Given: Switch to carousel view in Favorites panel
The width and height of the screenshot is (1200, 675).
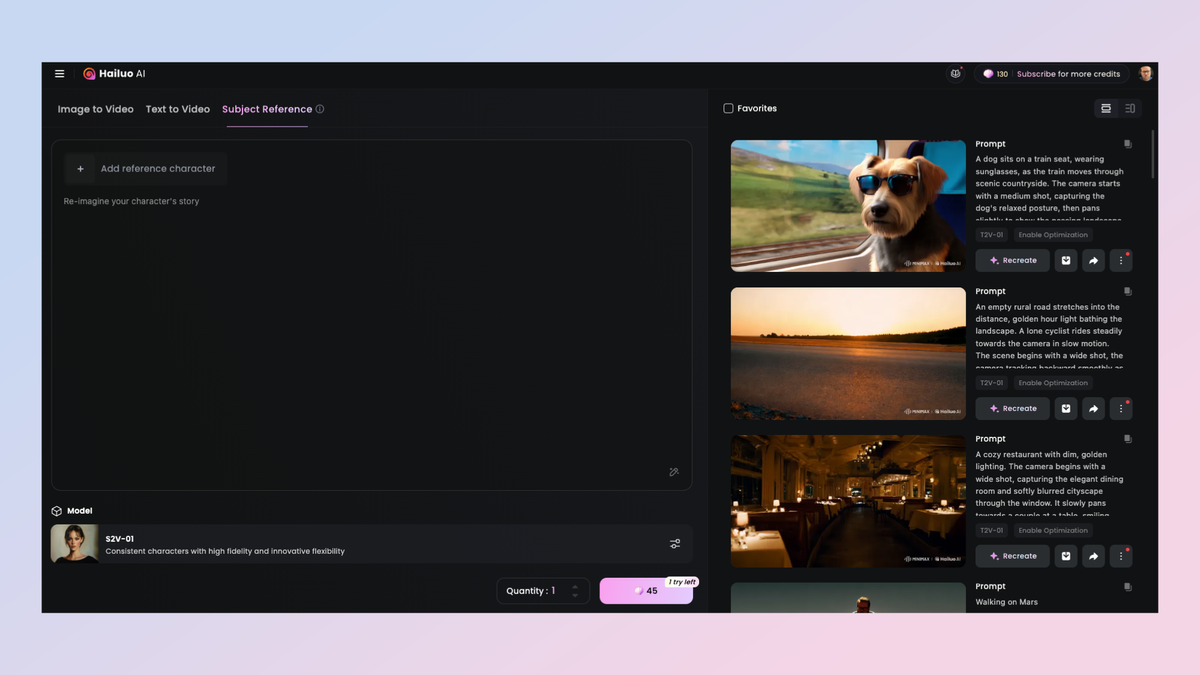Looking at the screenshot, I should [x=1106, y=108].
